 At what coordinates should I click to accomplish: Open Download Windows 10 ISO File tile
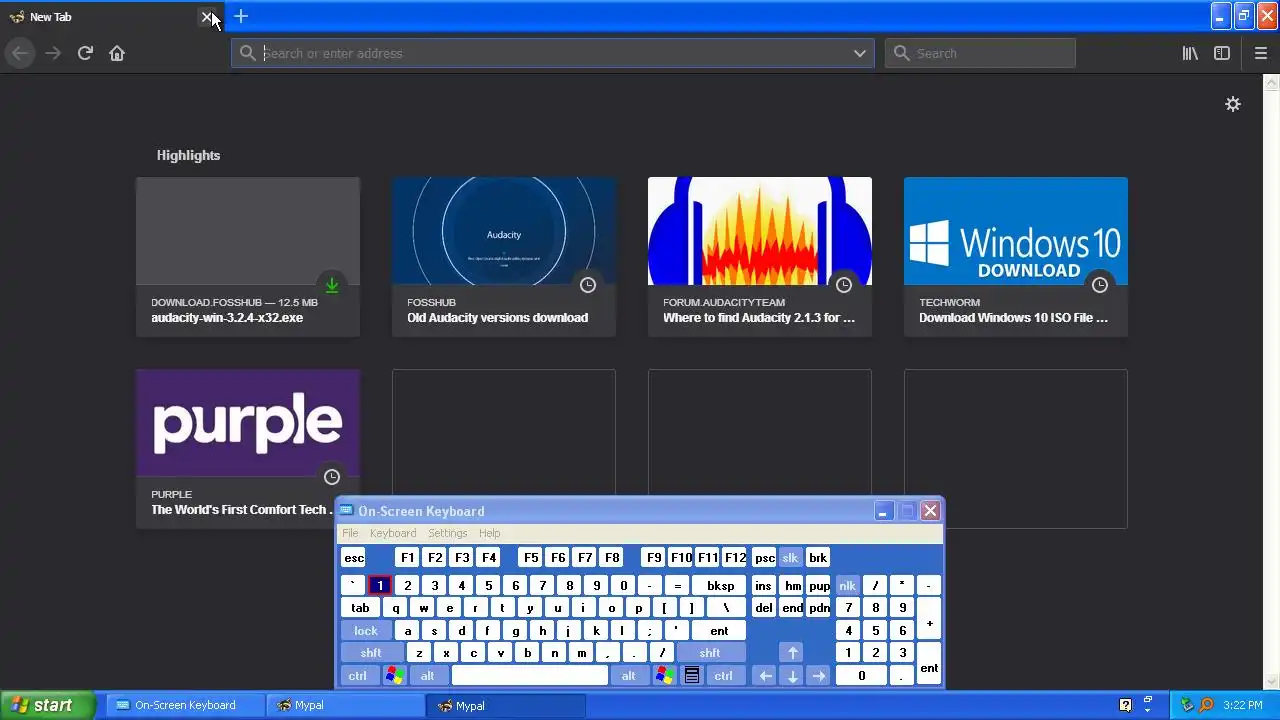click(x=1016, y=257)
